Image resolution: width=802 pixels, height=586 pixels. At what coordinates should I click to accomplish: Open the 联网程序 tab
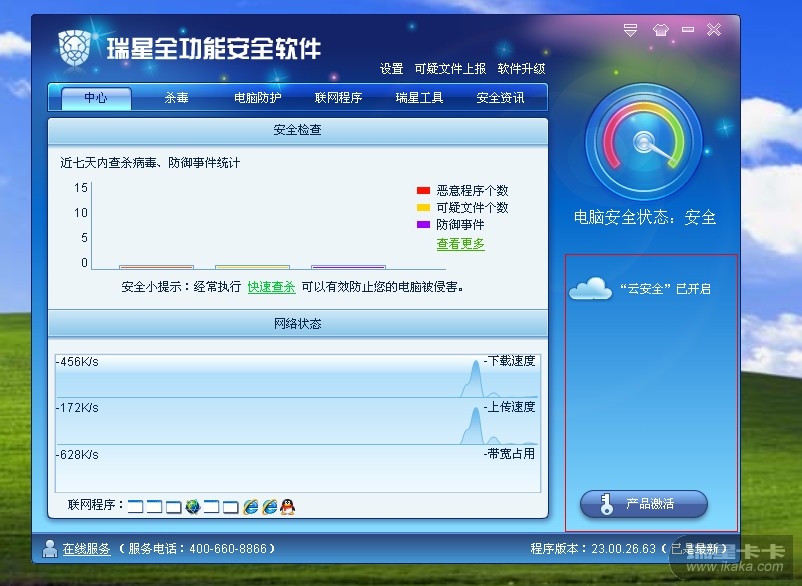pos(338,98)
